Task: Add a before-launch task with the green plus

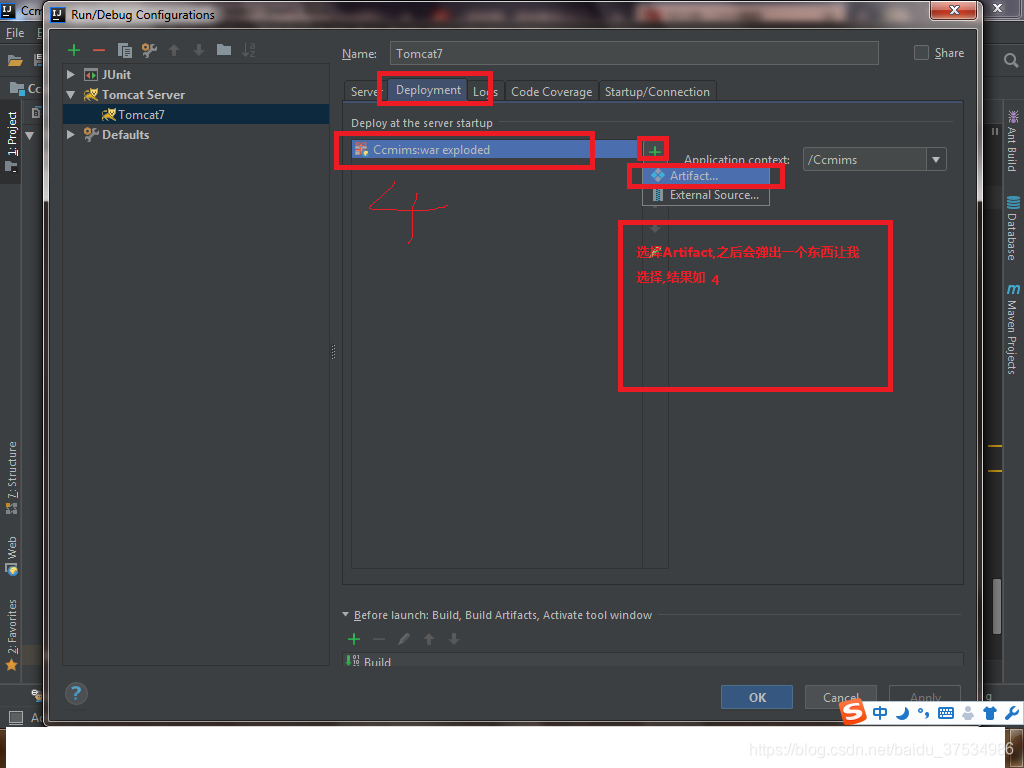Action: coord(354,639)
